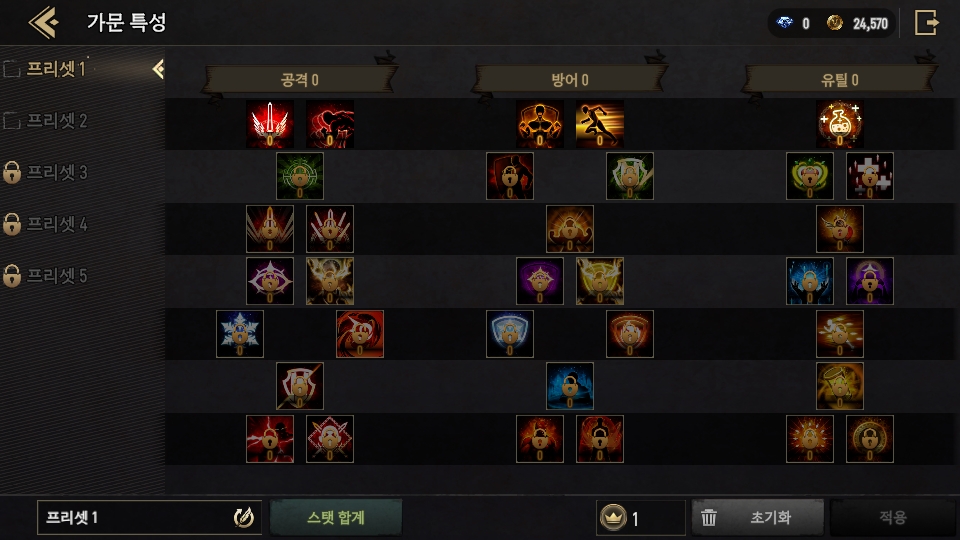960x540 pixels.
Task: Select the locked red cross healing trait
Action: click(869, 176)
